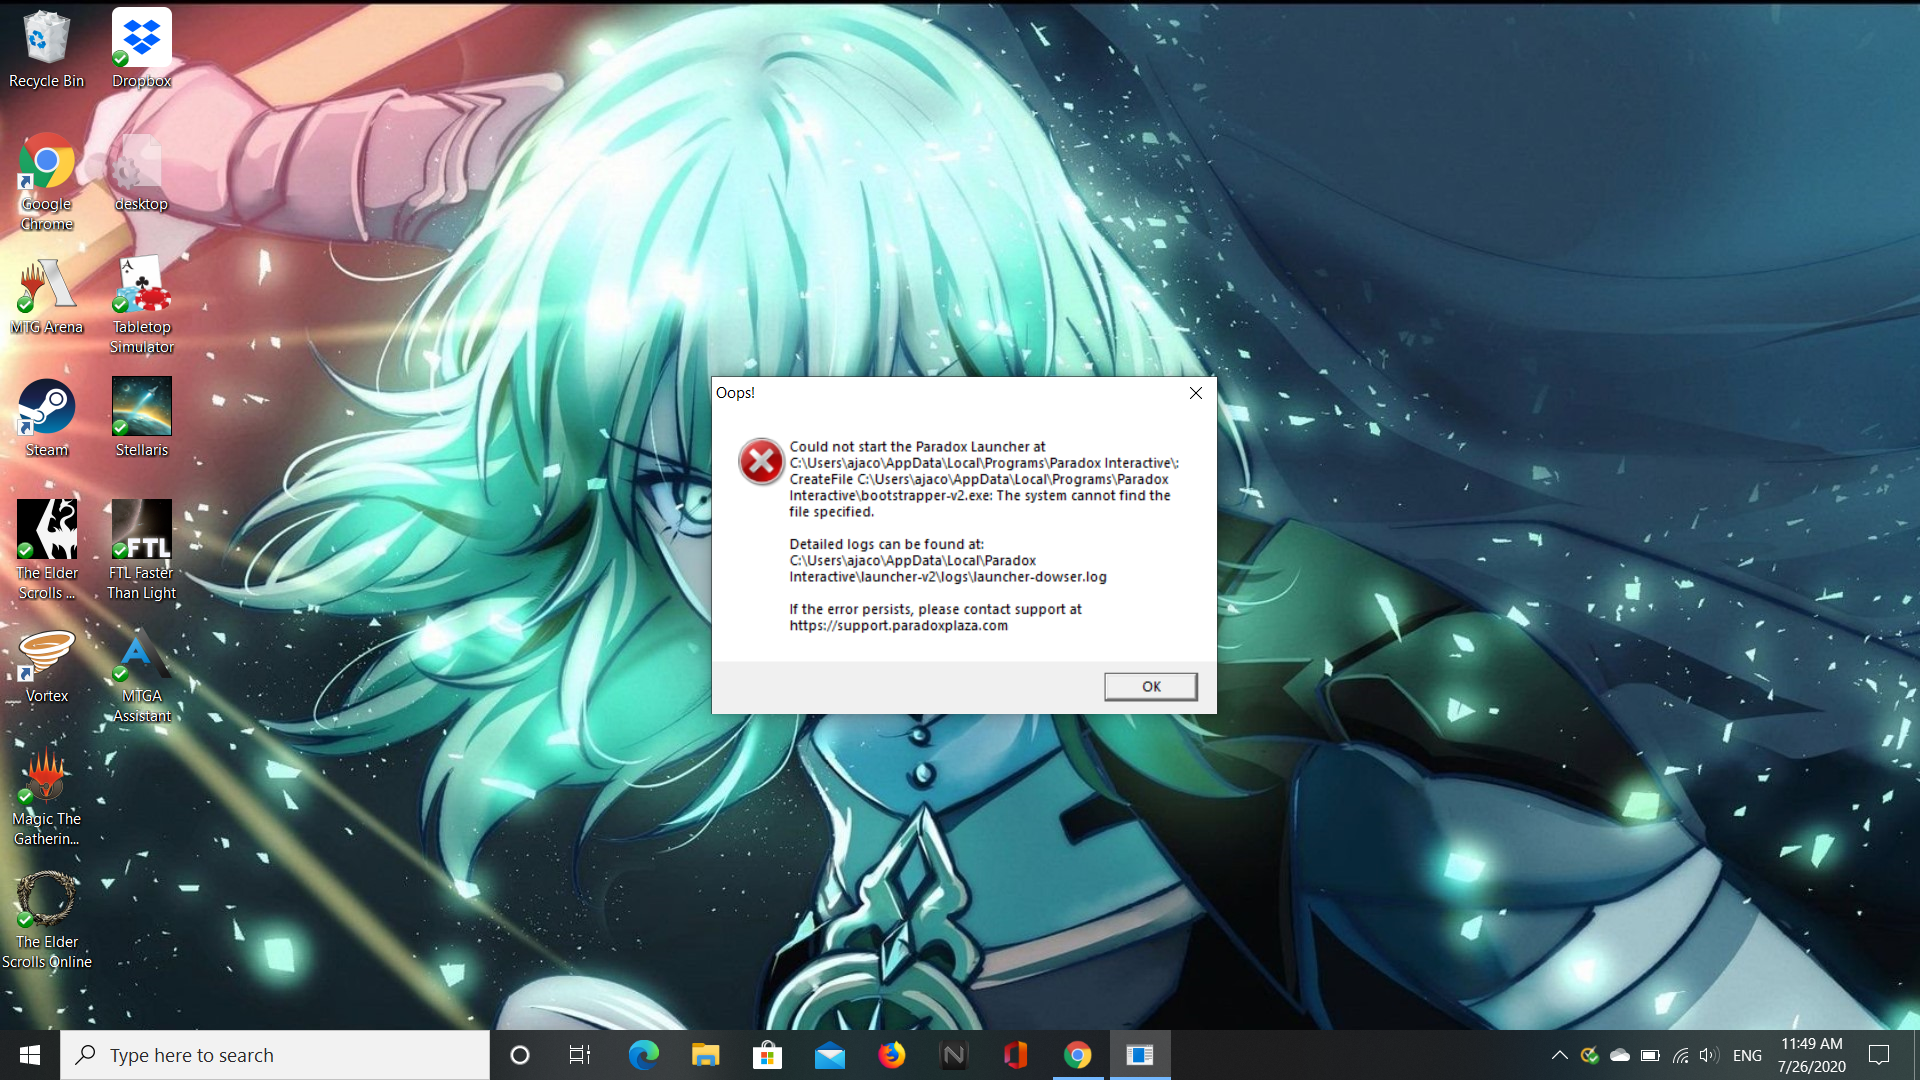This screenshot has width=1920, height=1080.
Task: Open the Action Center notifications panel
Action: click(x=1879, y=1055)
